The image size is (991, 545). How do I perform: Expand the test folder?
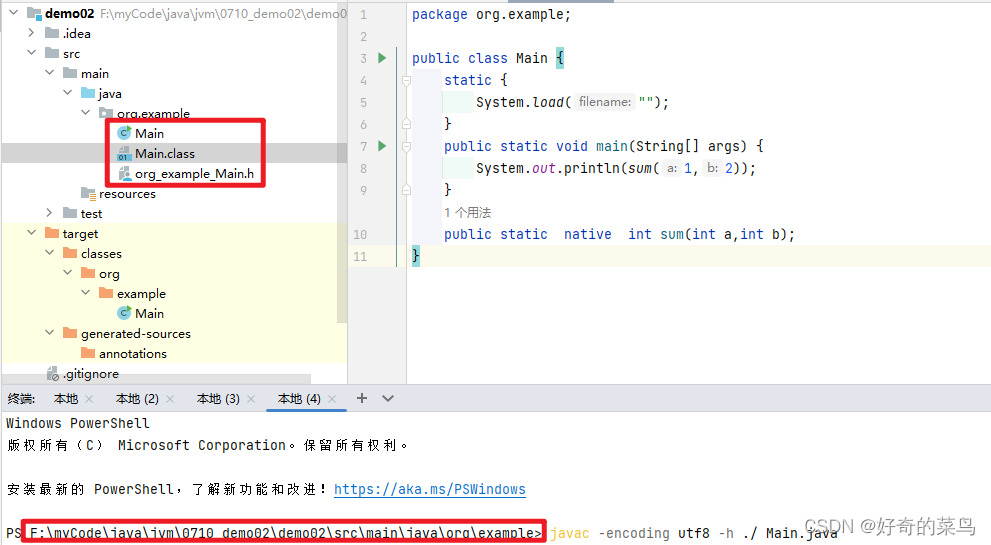coord(49,212)
